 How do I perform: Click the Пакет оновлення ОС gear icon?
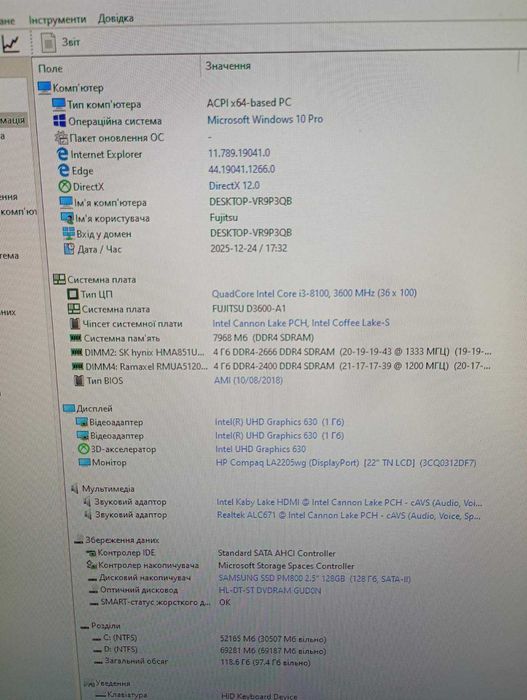[x=61, y=137]
